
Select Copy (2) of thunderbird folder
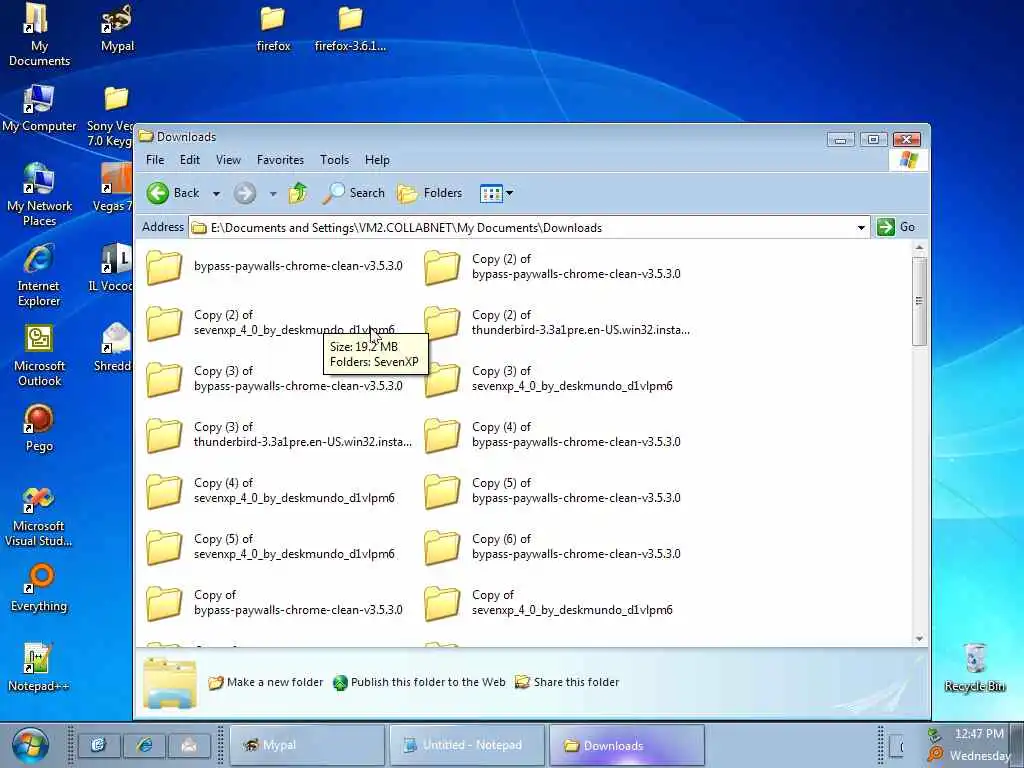557,323
